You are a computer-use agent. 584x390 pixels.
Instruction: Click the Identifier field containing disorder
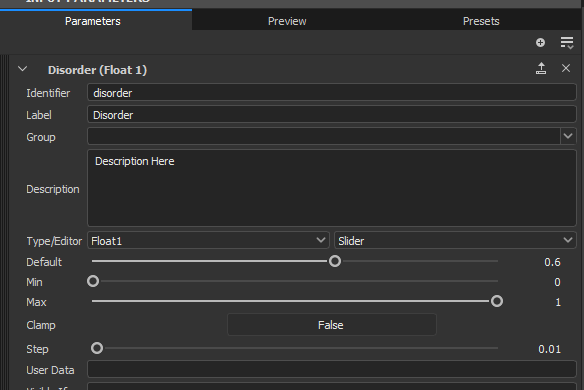tap(331, 92)
